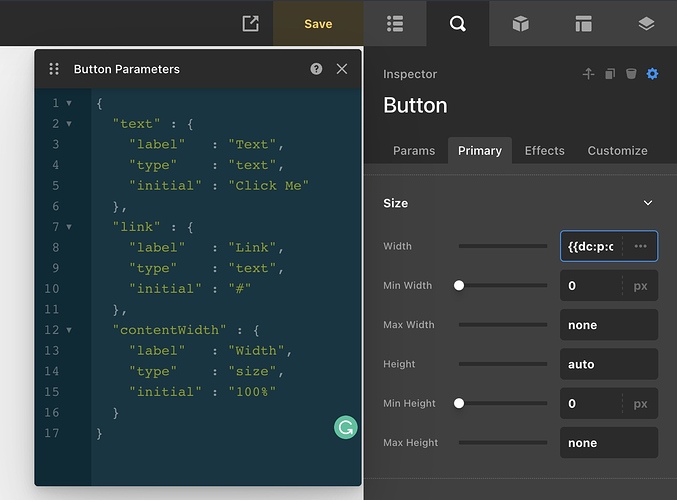
Task: Click the Min Width slider handle
Action: click(459, 285)
